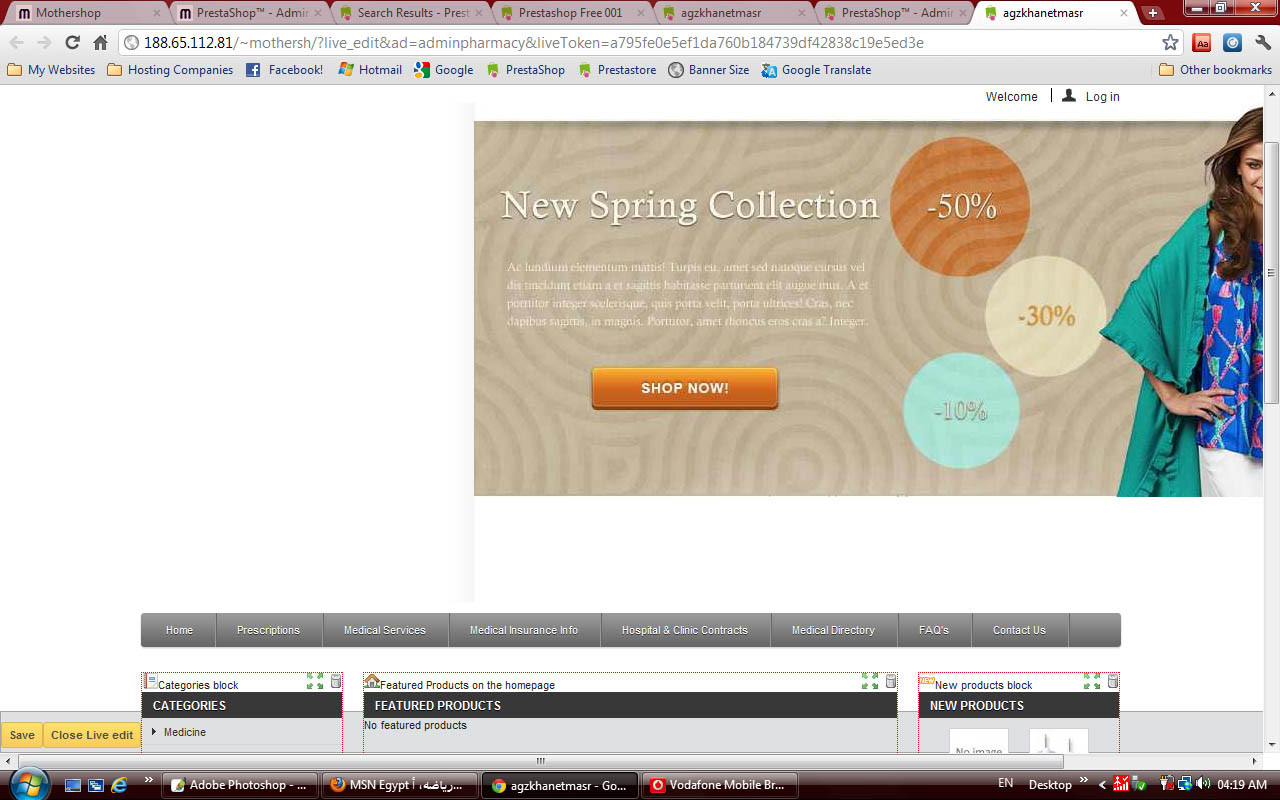This screenshot has width=1280, height=800.
Task: Switch to Search Results tab
Action: pos(409,13)
